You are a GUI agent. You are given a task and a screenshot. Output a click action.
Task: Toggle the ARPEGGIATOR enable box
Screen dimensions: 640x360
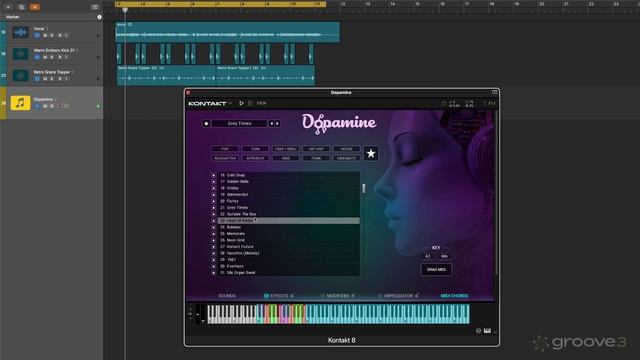380,296
